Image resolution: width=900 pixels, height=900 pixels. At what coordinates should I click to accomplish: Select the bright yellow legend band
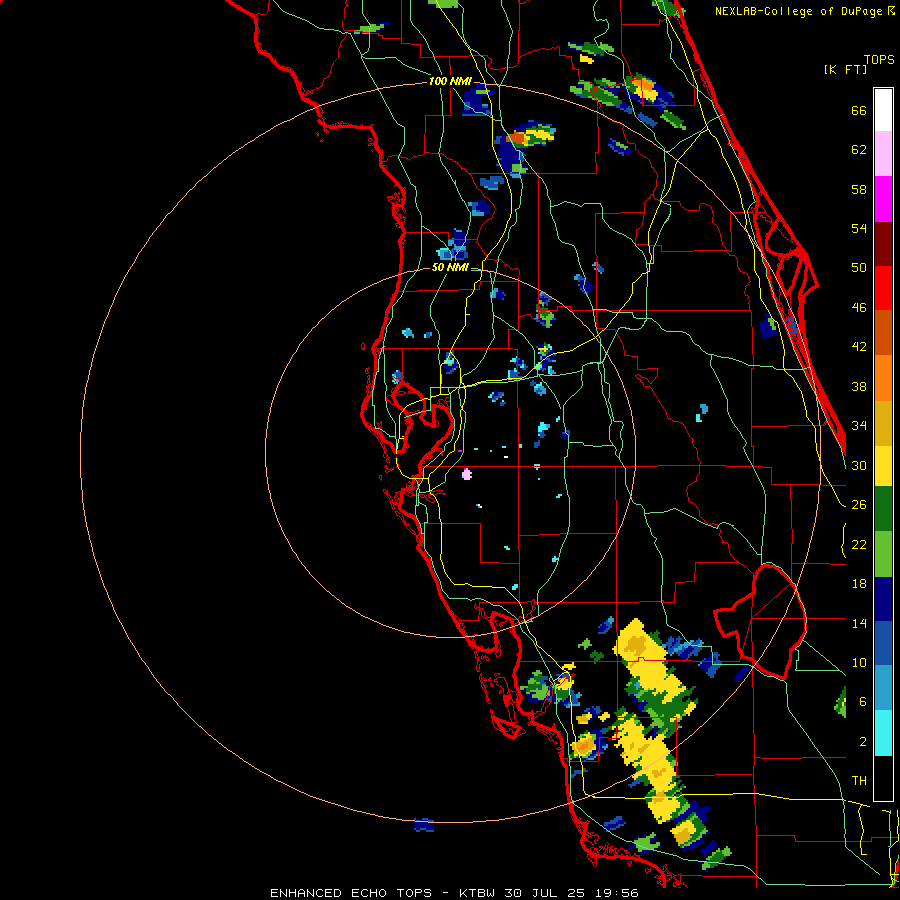[883, 466]
